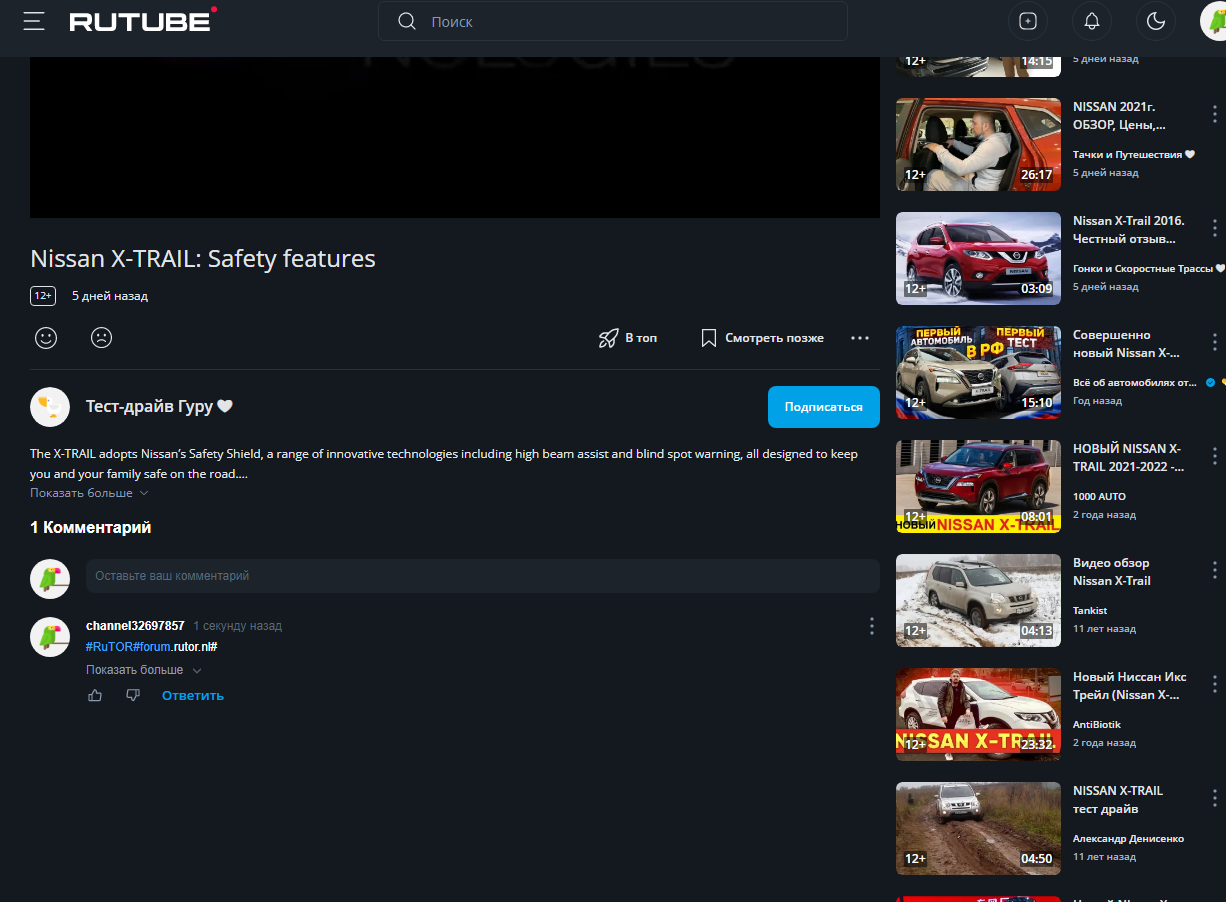Open options for Nissan X-Trail 2016 video
The width and height of the screenshot is (1226, 902).
pos(1215,228)
